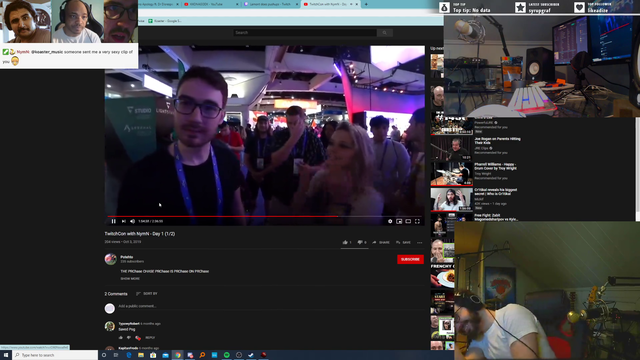This screenshot has width=640, height=360.
Task: Pause the YouTube video
Action: pos(113,221)
